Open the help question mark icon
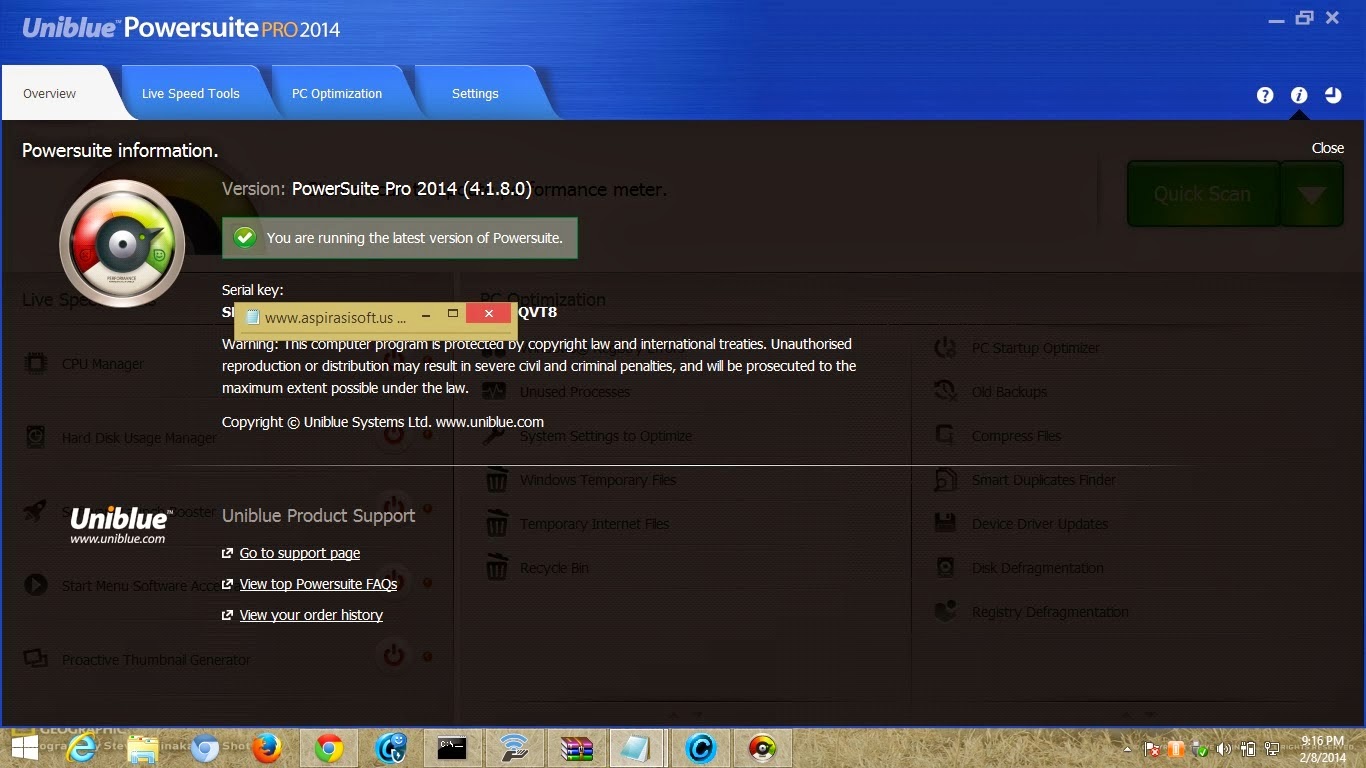 (x=1265, y=95)
